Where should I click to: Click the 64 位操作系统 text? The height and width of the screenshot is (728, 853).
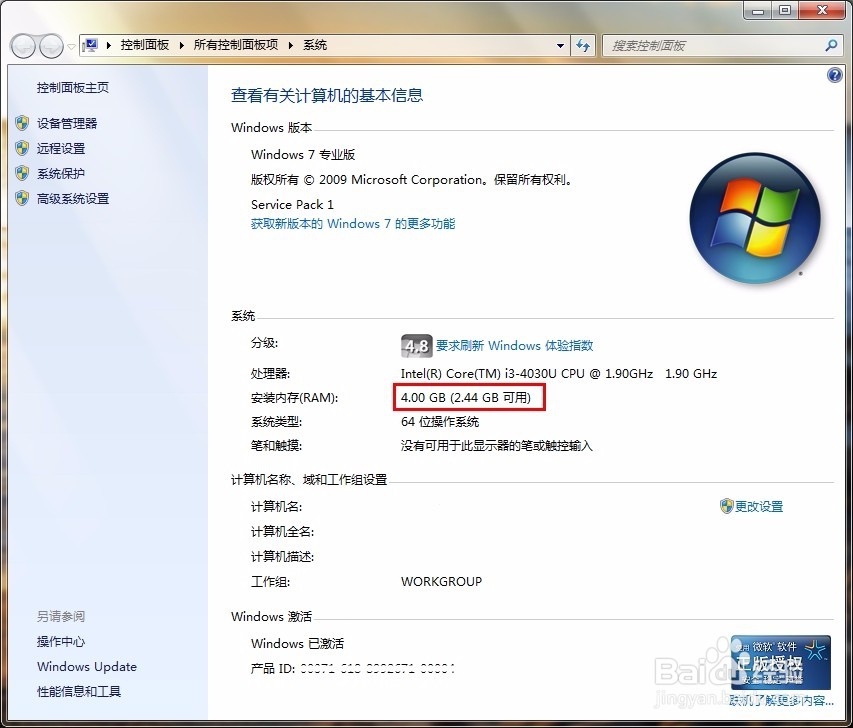(x=440, y=422)
